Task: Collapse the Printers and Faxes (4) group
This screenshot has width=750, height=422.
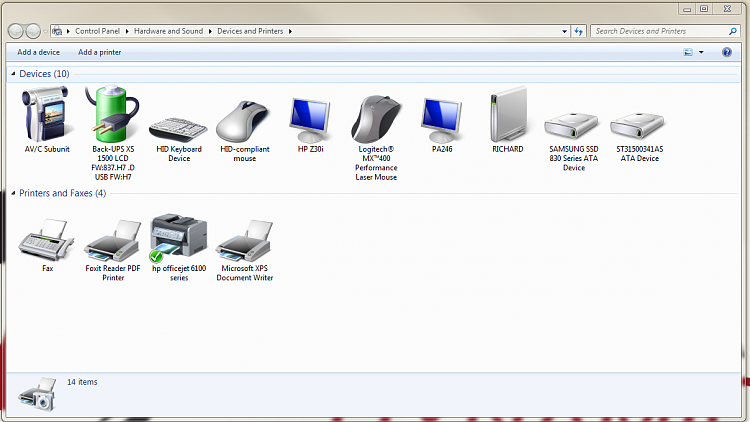Action: pos(13,193)
